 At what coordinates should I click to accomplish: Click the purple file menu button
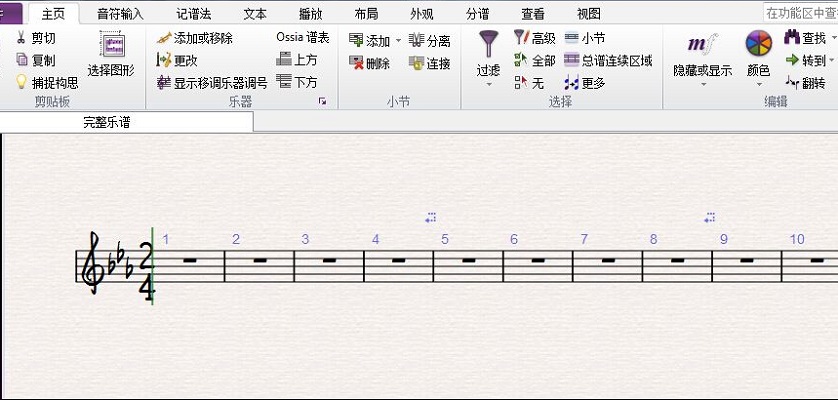coord(11,13)
